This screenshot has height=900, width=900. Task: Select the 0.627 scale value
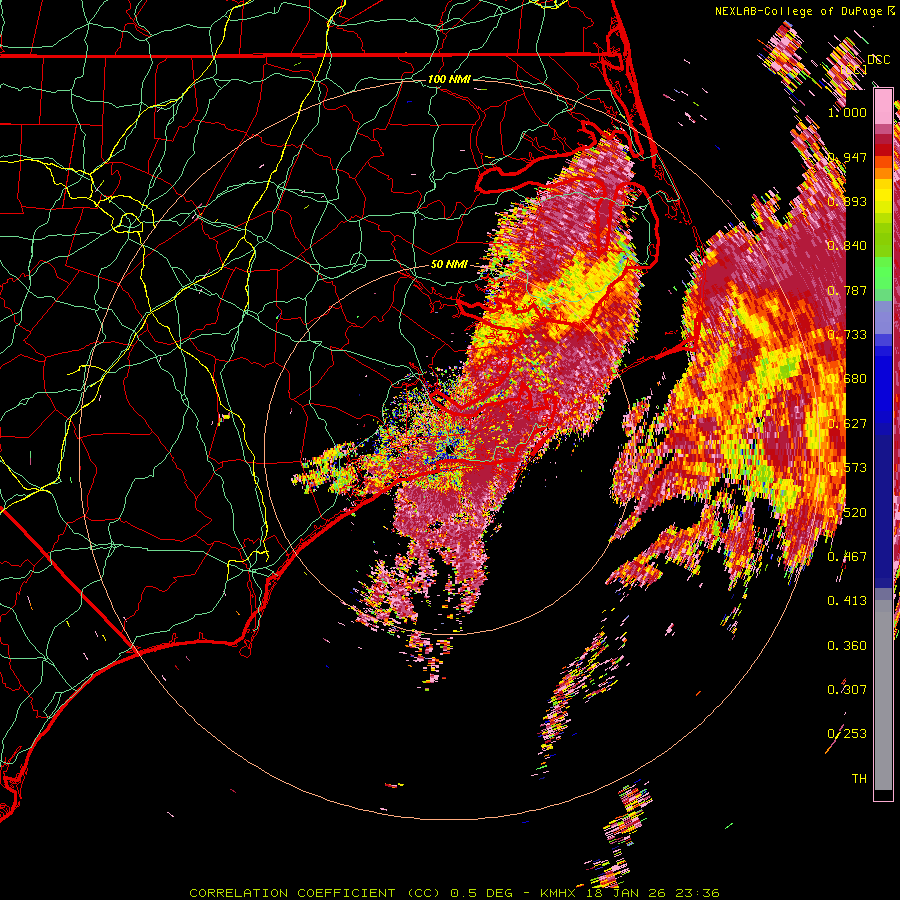[x=847, y=424]
